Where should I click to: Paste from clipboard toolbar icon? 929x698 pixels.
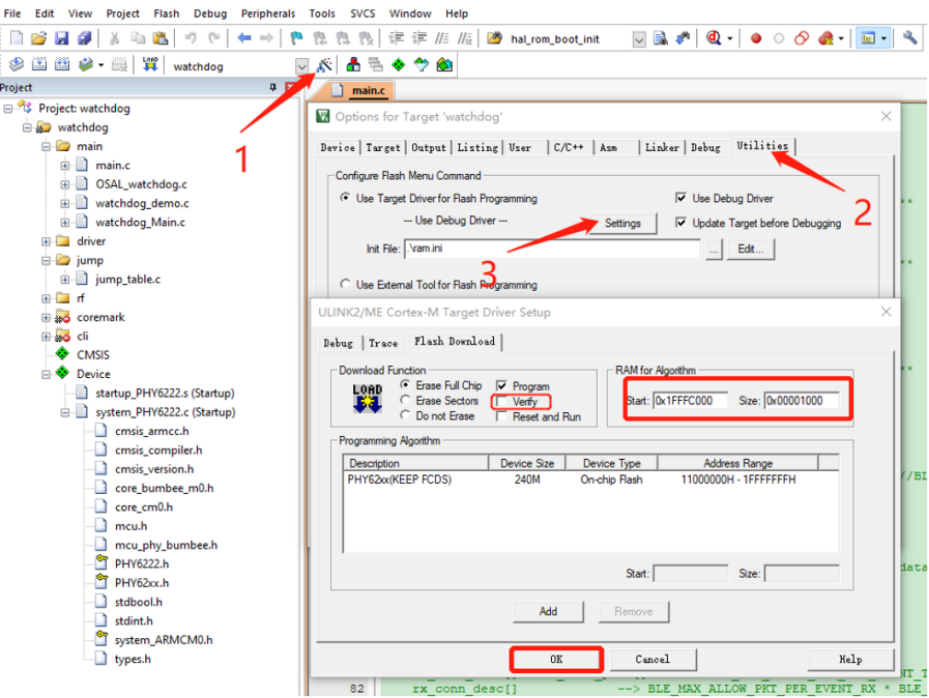coord(161,39)
